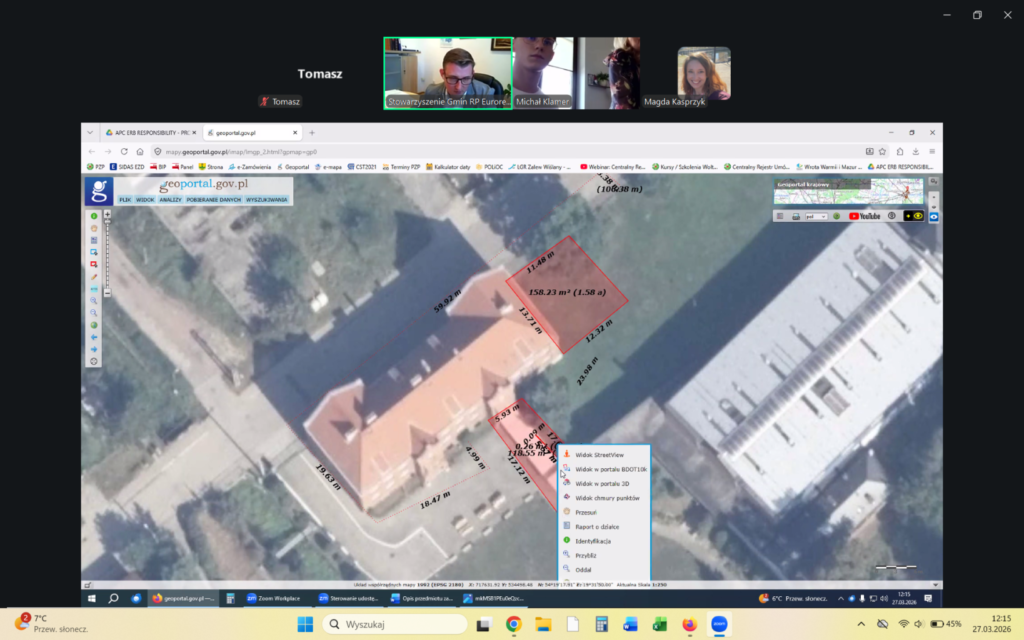This screenshot has width=1024, height=640.
Task: Click the zoom out minus button on map
Action: [107, 292]
